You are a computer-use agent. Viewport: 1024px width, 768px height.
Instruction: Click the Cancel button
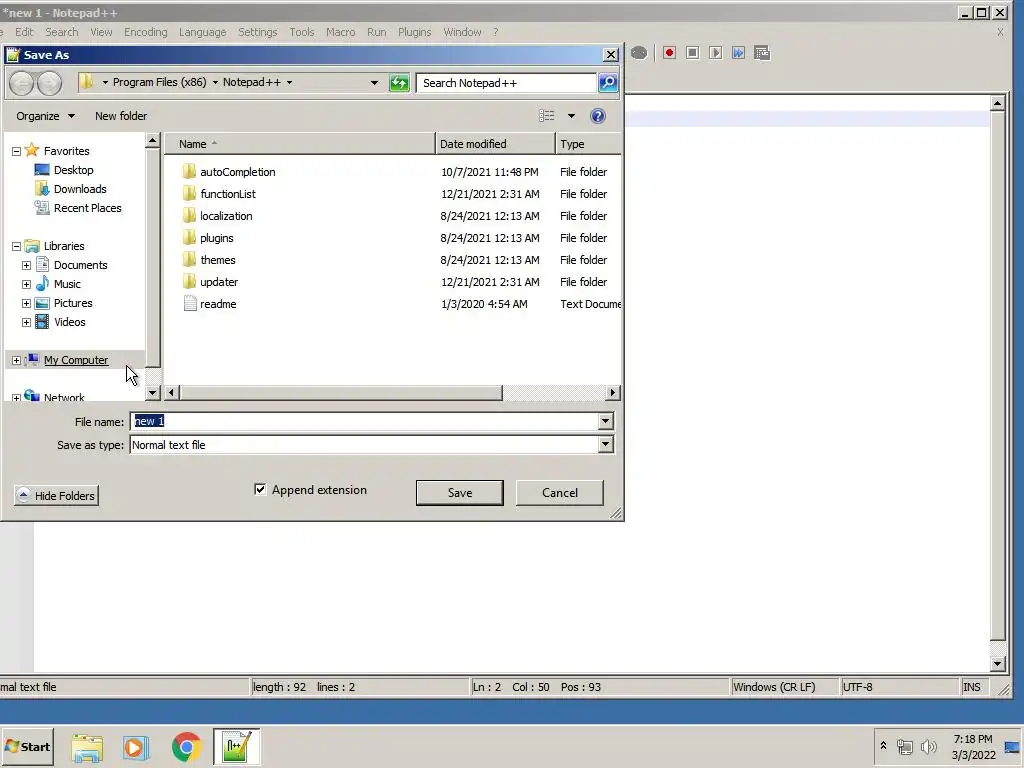[x=560, y=493]
